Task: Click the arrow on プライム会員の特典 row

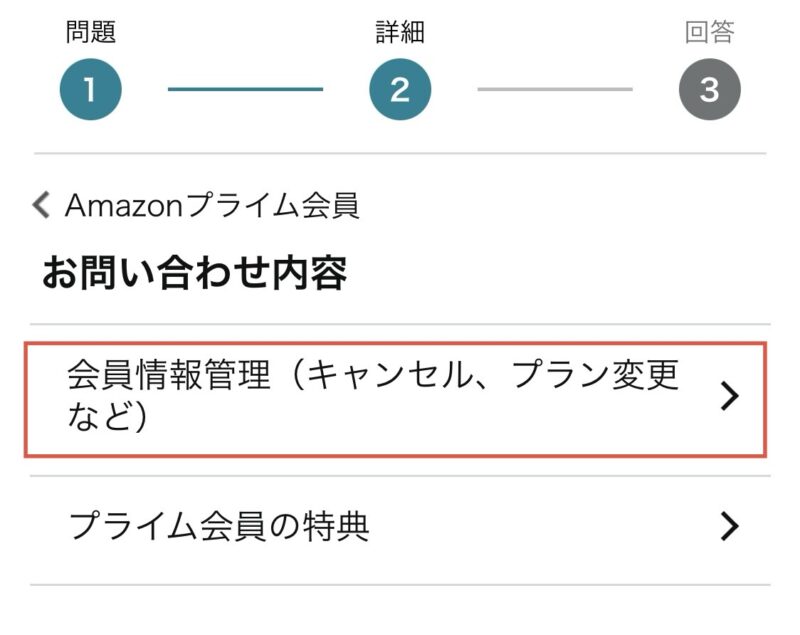Action: click(730, 527)
